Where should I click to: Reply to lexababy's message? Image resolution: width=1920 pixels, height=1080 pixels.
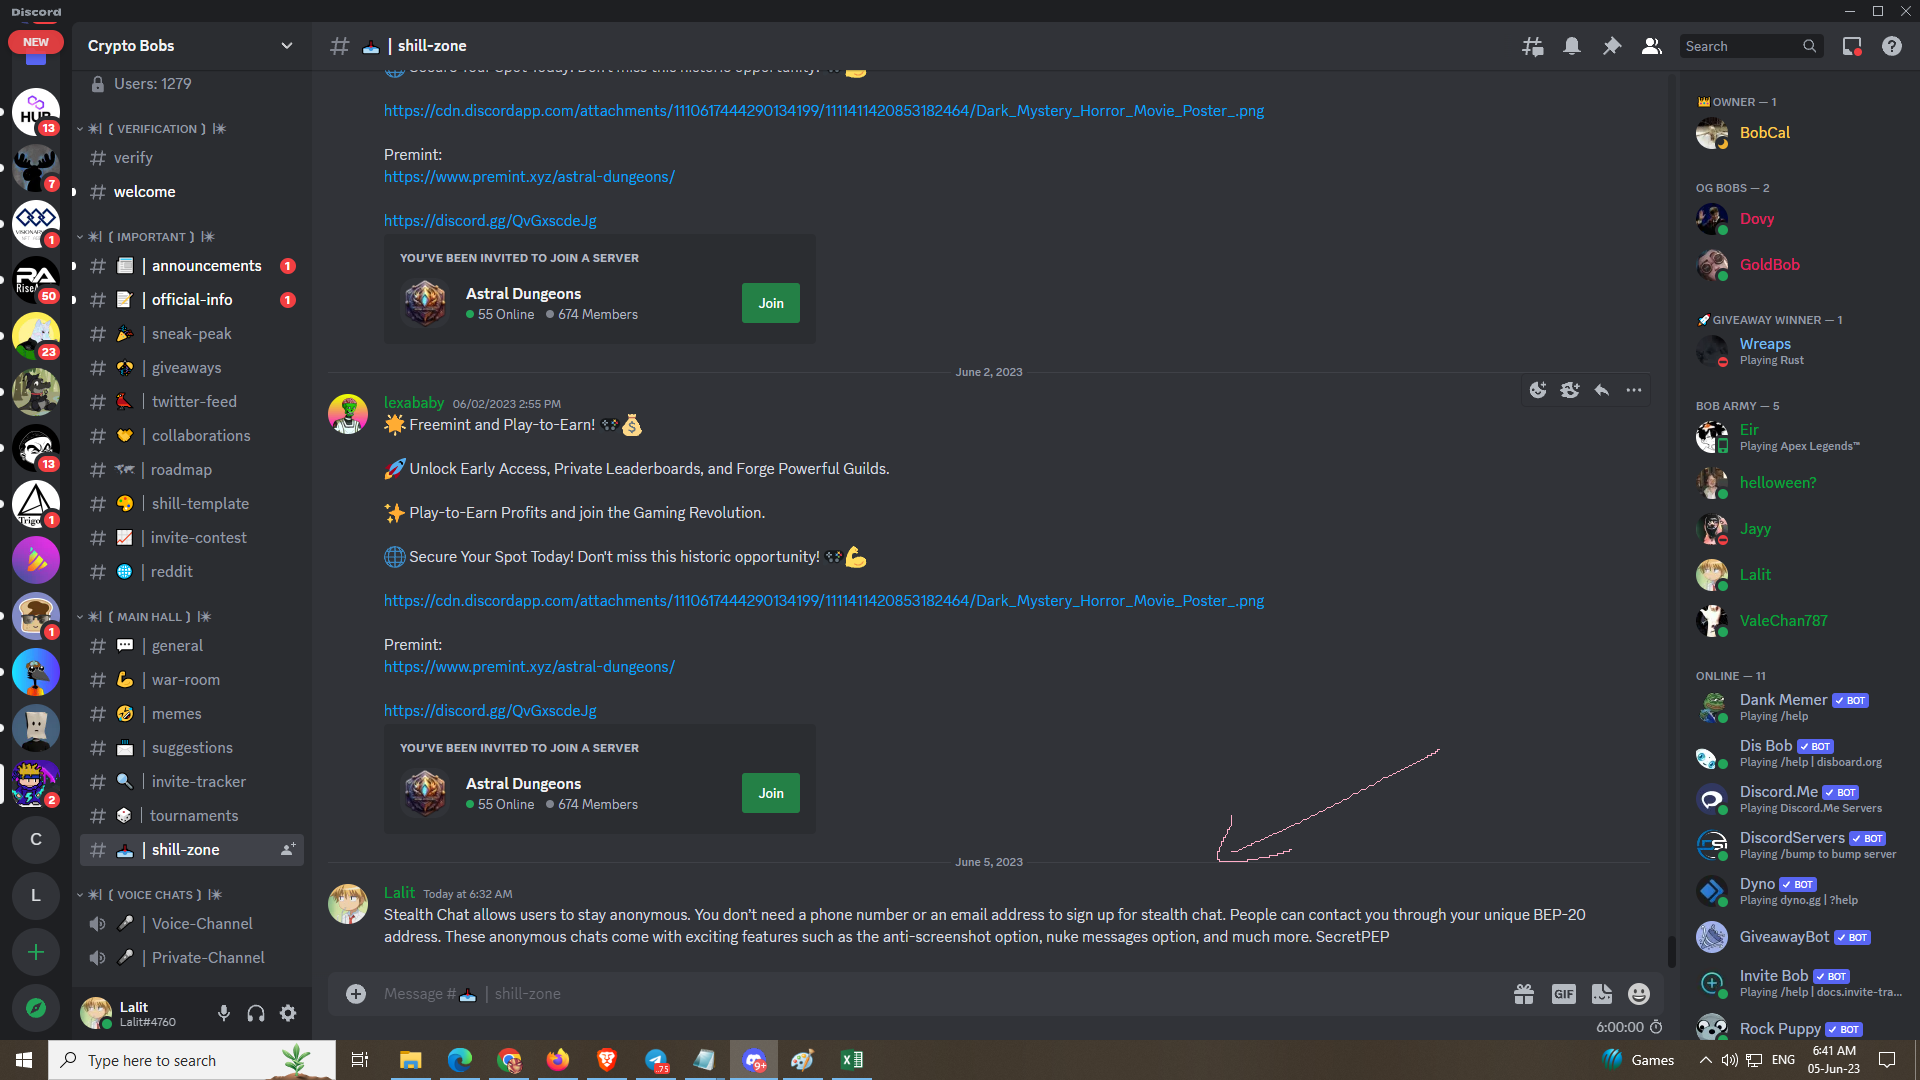pyautogui.click(x=1602, y=390)
